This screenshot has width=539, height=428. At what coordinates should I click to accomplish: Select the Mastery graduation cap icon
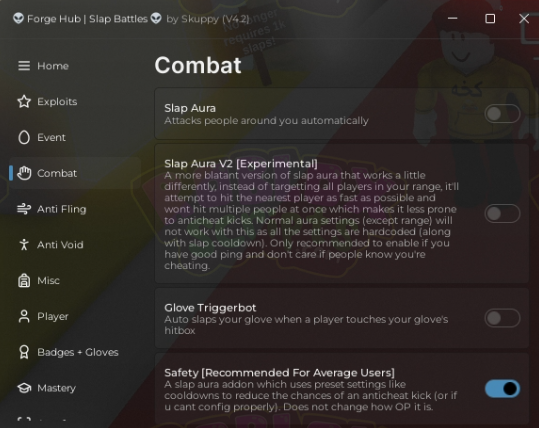coord(24,388)
